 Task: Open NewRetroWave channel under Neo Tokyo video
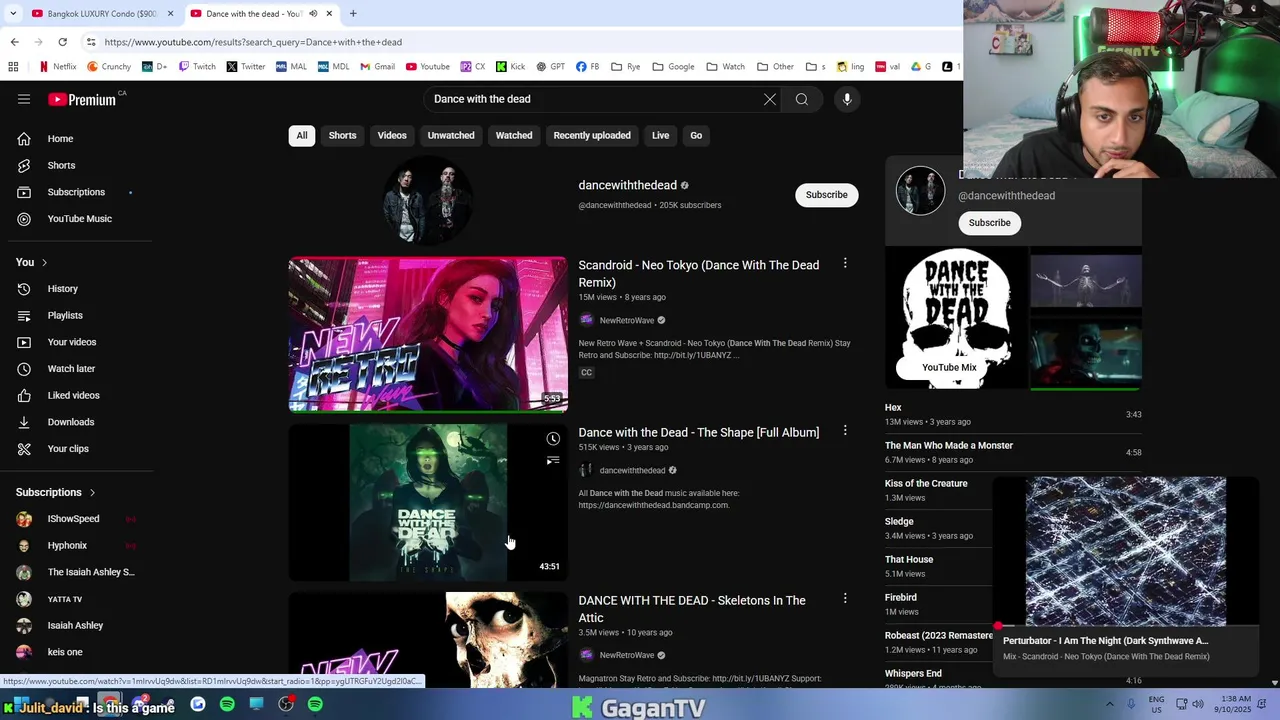tap(626, 320)
